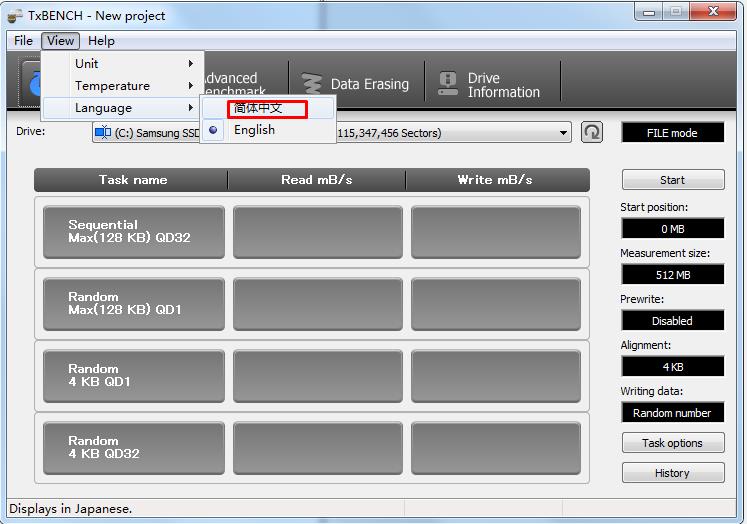The width and height of the screenshot is (747, 524).
Task: Open the File menu
Action: (23, 41)
